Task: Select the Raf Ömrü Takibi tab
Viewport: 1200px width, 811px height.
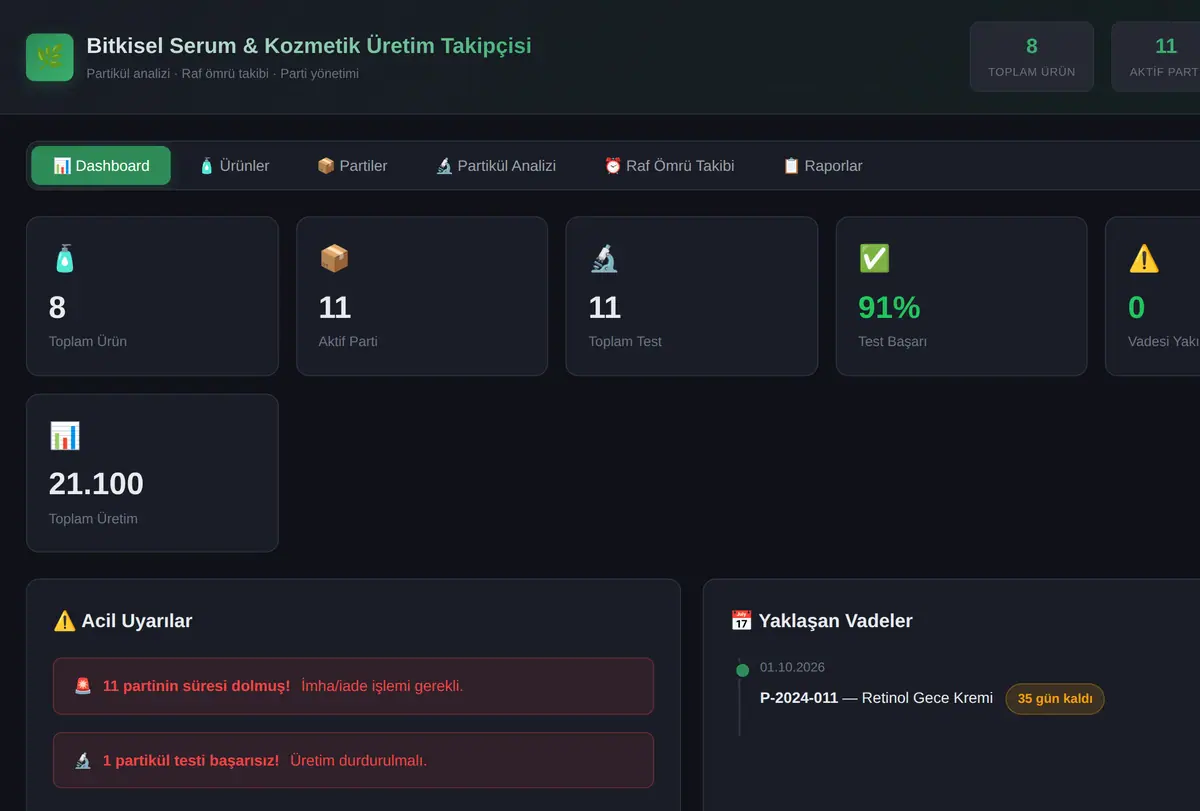Action: (669, 166)
